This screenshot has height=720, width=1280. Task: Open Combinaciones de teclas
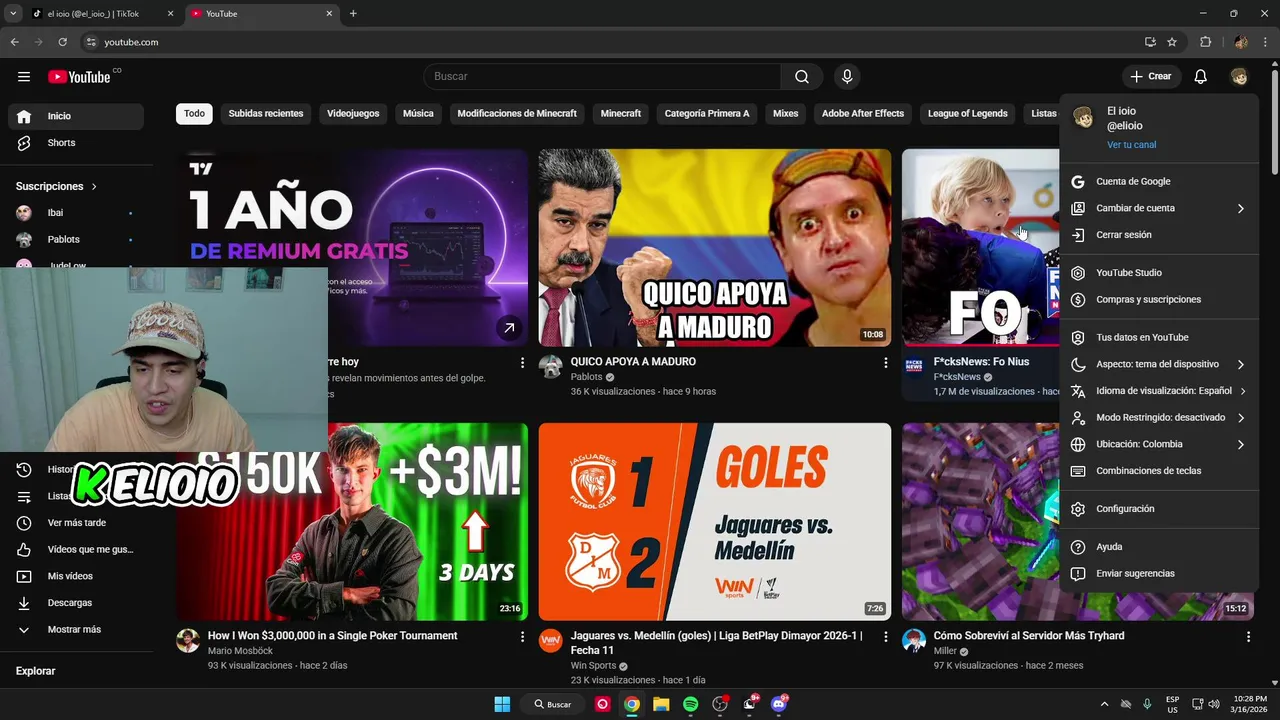1159,471
